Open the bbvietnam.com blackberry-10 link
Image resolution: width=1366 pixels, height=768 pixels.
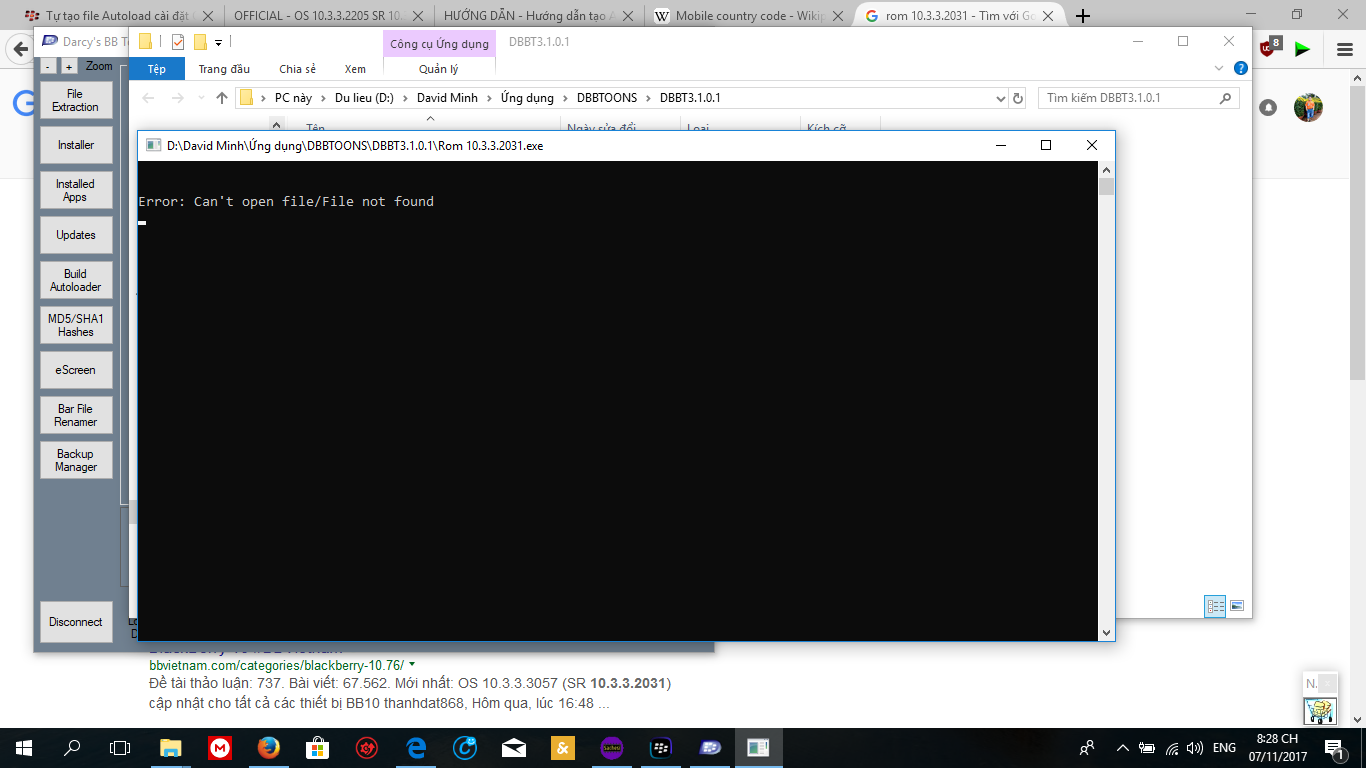tap(276, 665)
